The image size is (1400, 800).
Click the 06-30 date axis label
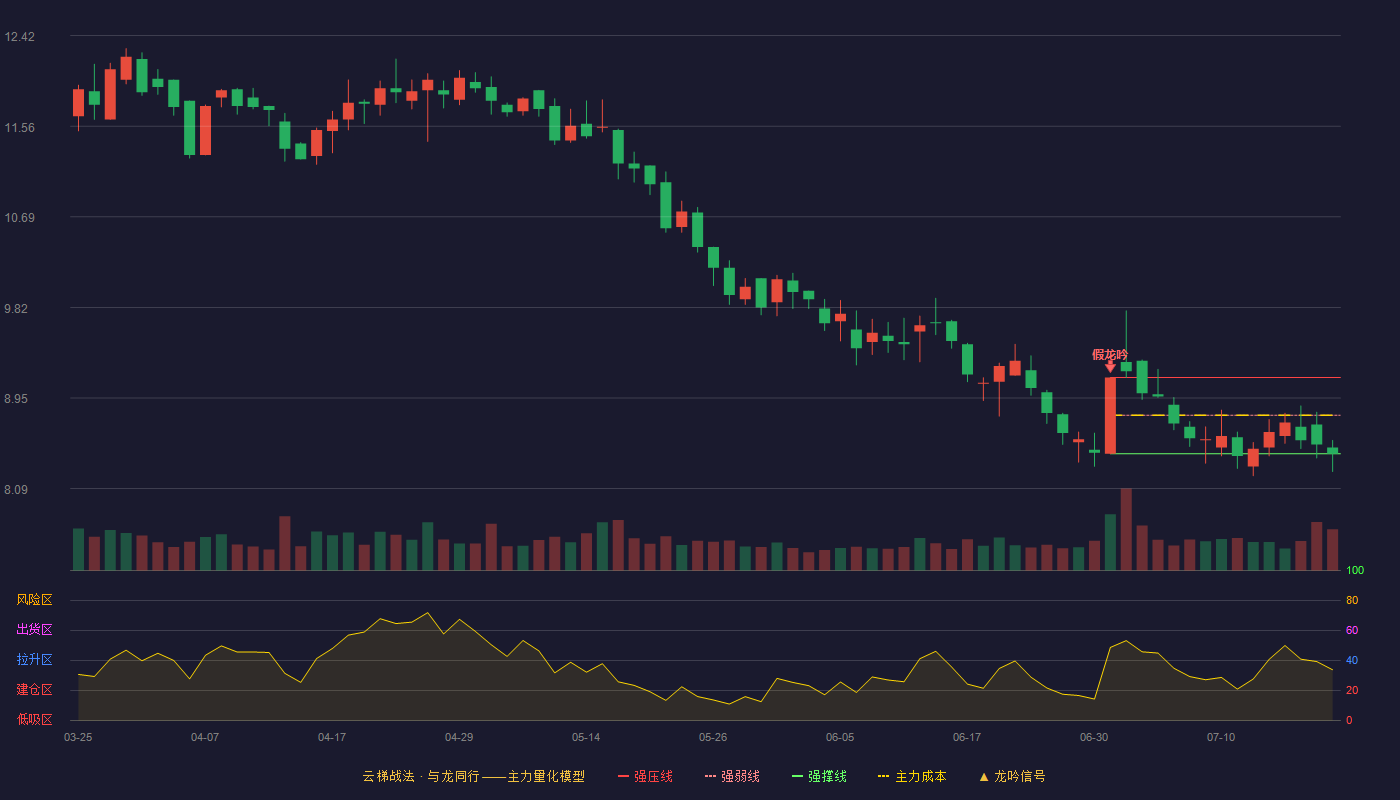coord(1094,737)
